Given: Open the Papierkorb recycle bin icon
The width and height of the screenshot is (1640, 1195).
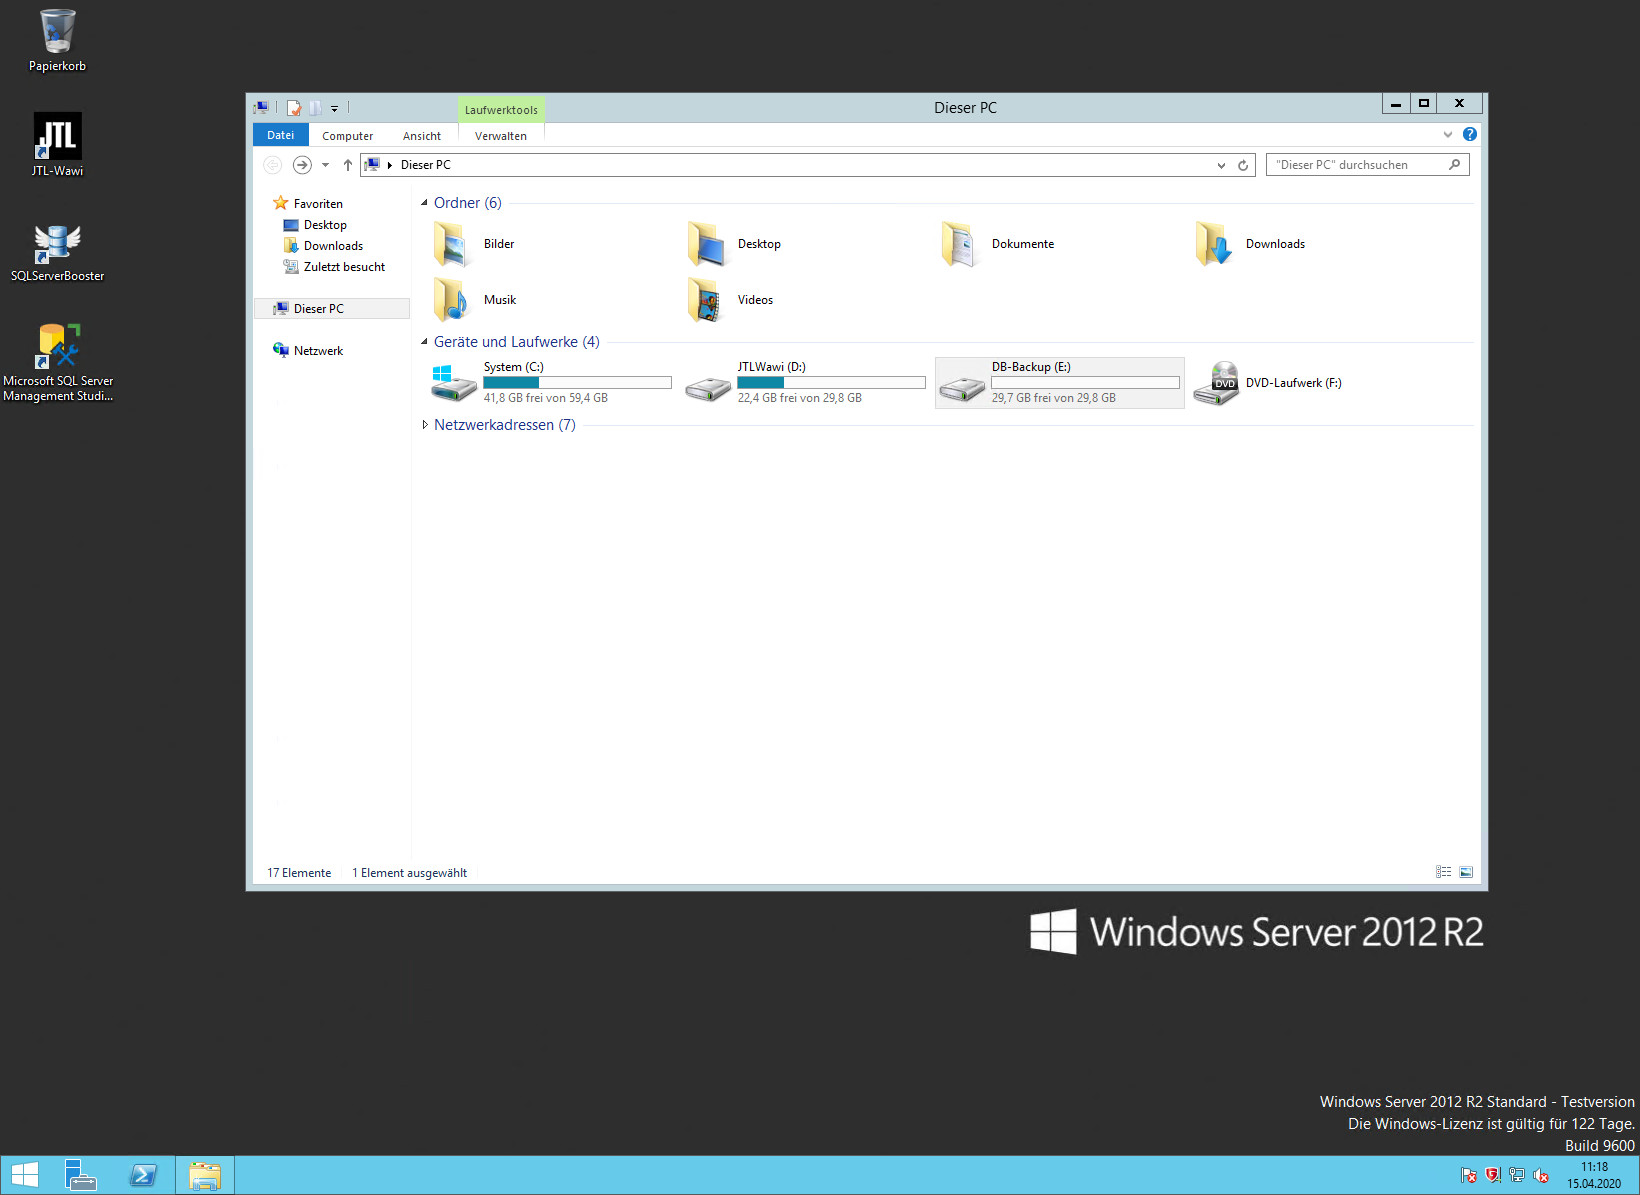Looking at the screenshot, I should click(x=57, y=40).
